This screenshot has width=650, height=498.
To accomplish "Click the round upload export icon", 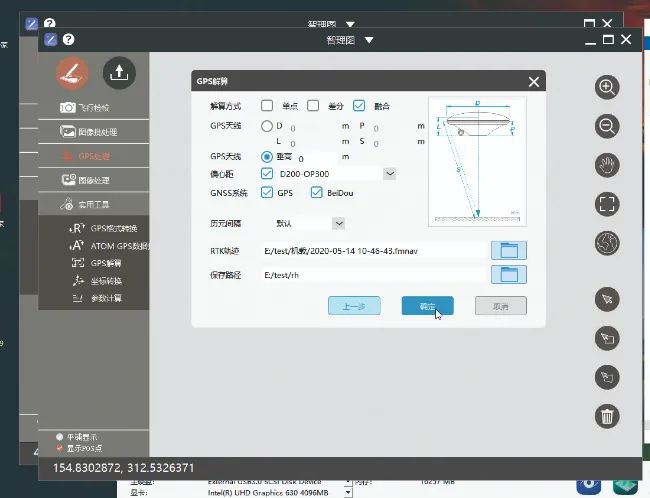I will (119, 73).
